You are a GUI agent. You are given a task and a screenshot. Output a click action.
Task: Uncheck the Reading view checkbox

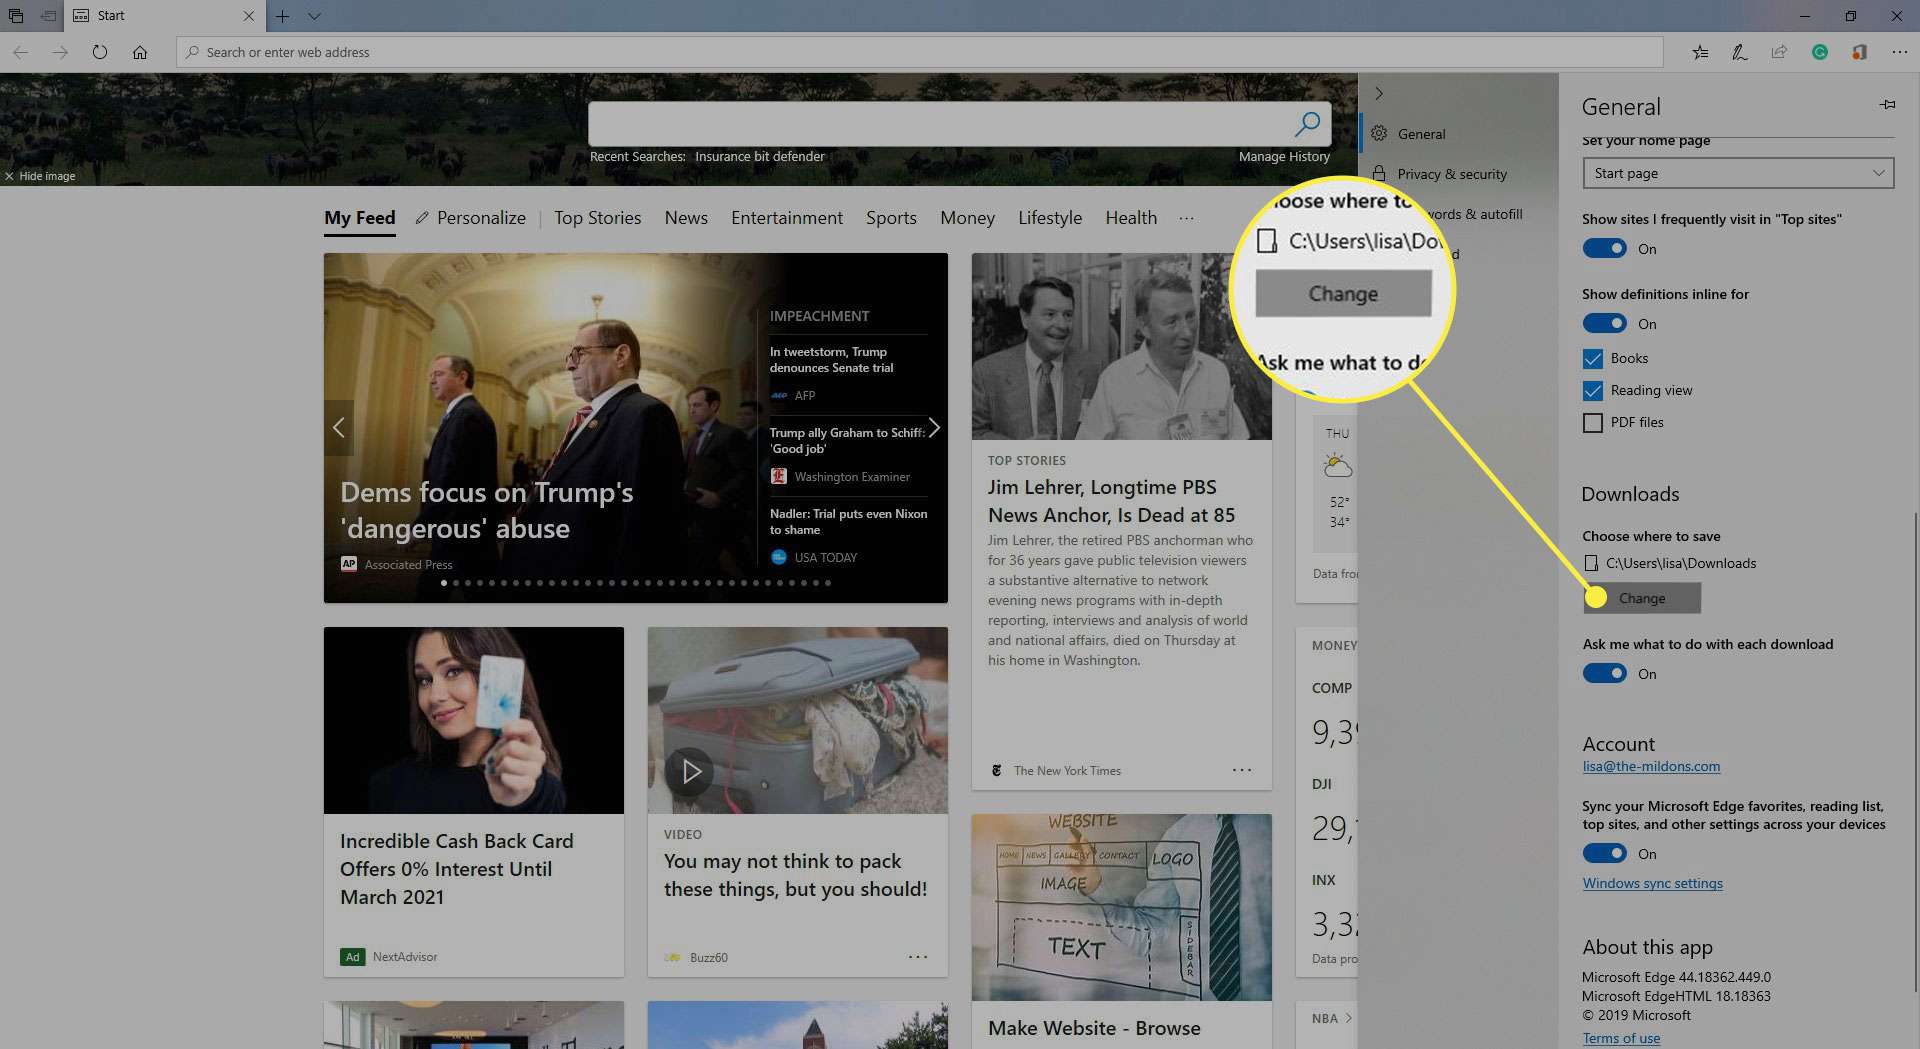pos(1593,390)
